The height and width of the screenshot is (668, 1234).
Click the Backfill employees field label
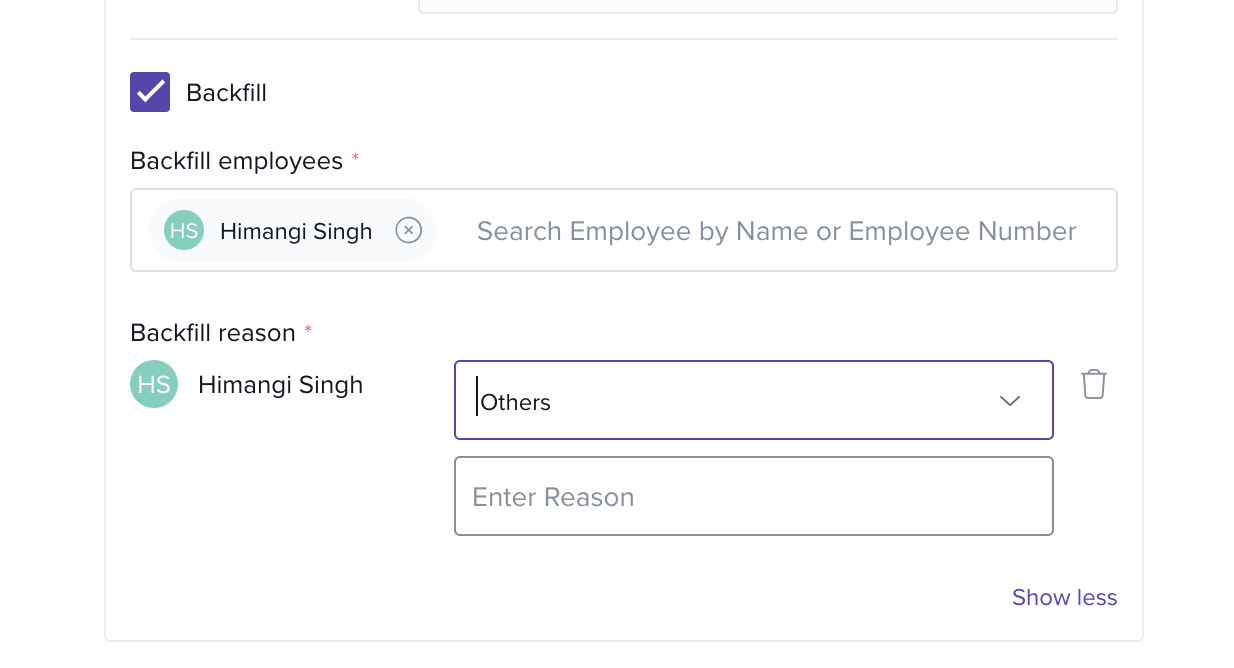(236, 161)
